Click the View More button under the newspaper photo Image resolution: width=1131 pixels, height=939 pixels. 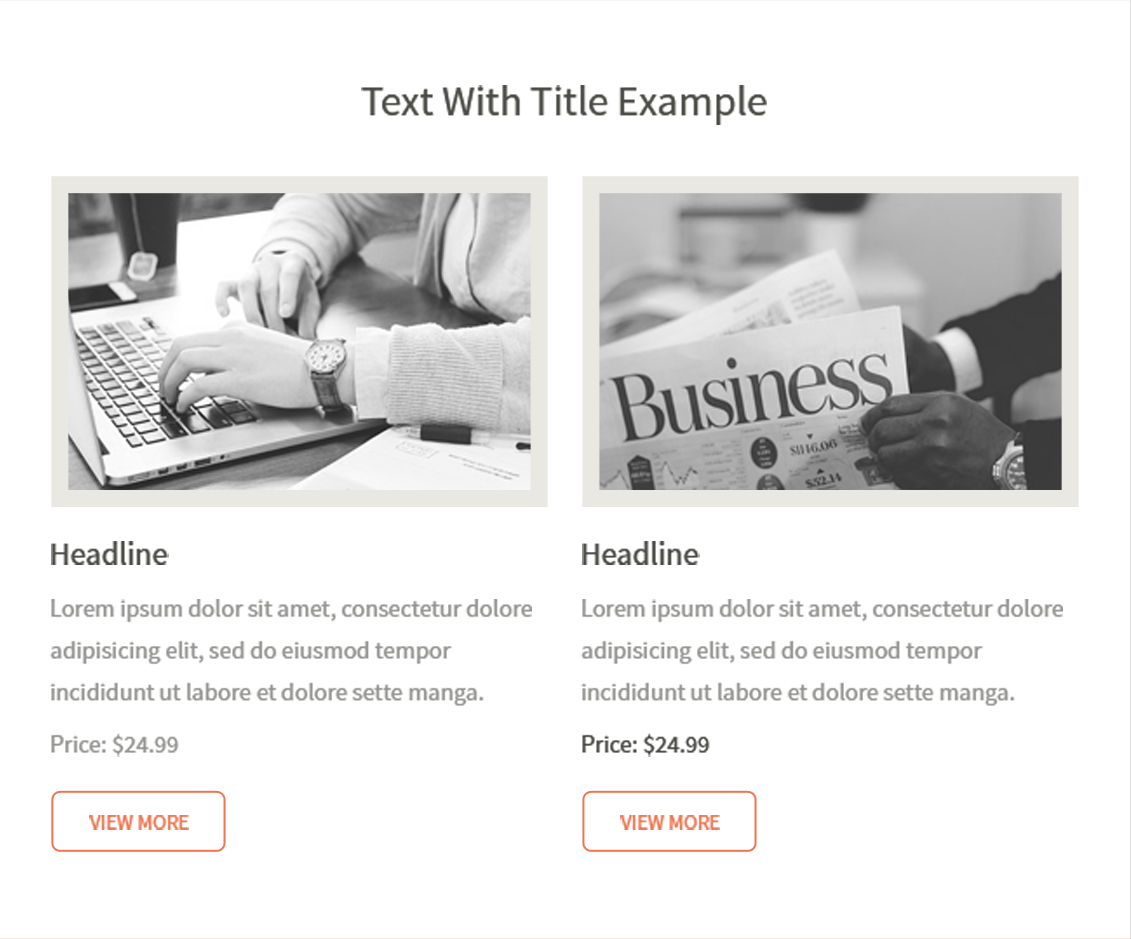tap(669, 822)
